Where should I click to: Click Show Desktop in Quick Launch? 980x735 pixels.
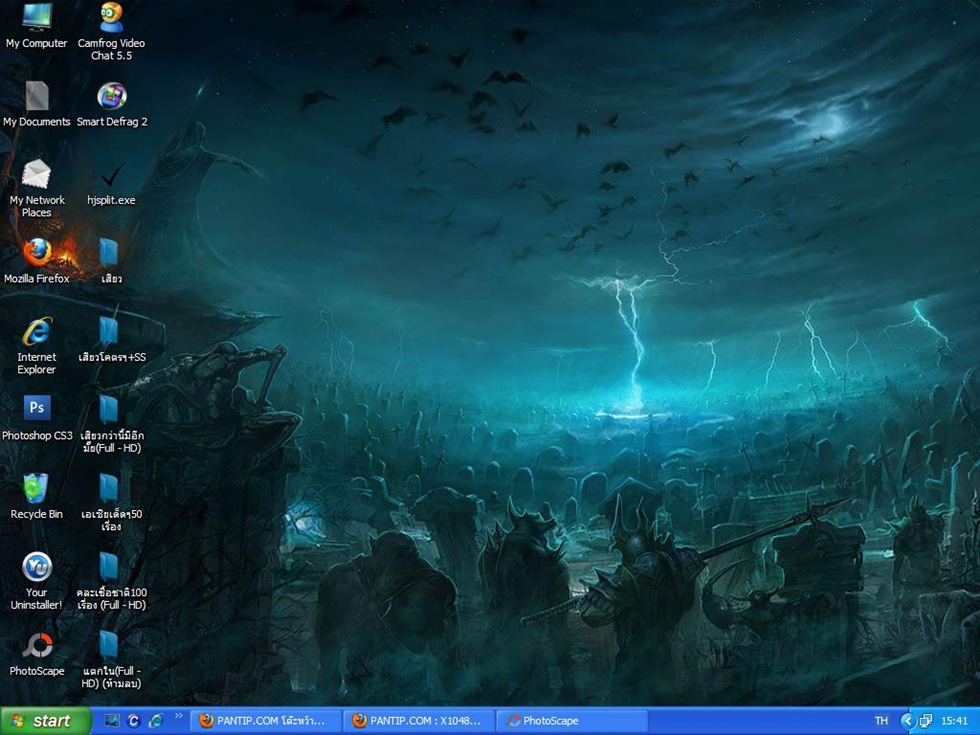coord(111,721)
